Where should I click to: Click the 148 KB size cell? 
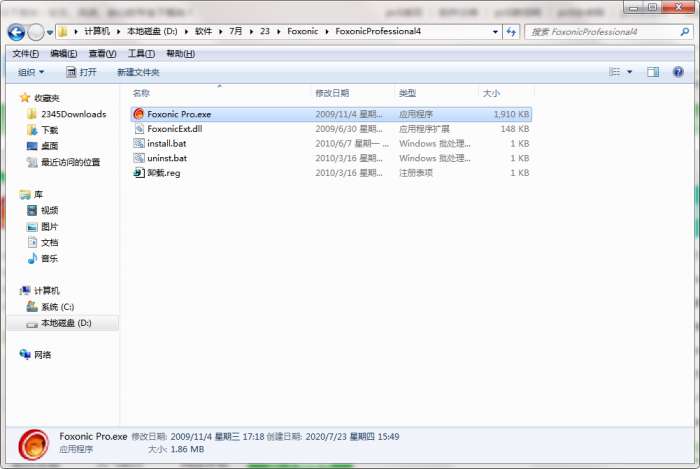pyautogui.click(x=515, y=129)
